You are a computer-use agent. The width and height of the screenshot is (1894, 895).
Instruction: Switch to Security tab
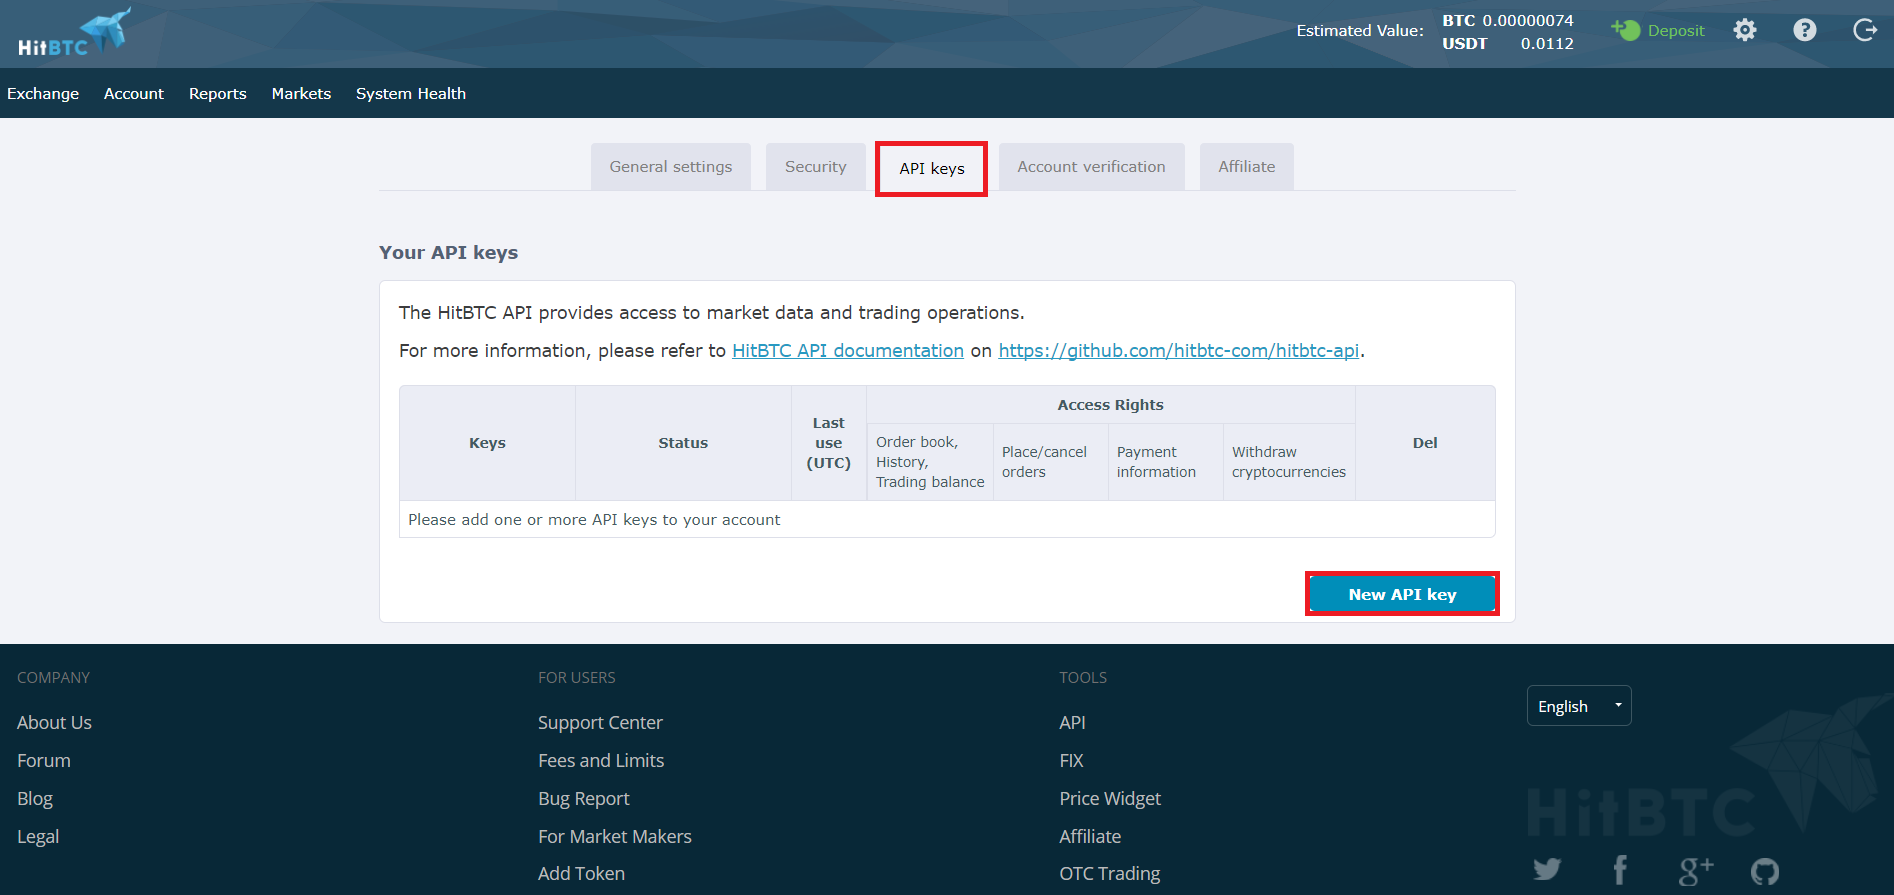[816, 167]
